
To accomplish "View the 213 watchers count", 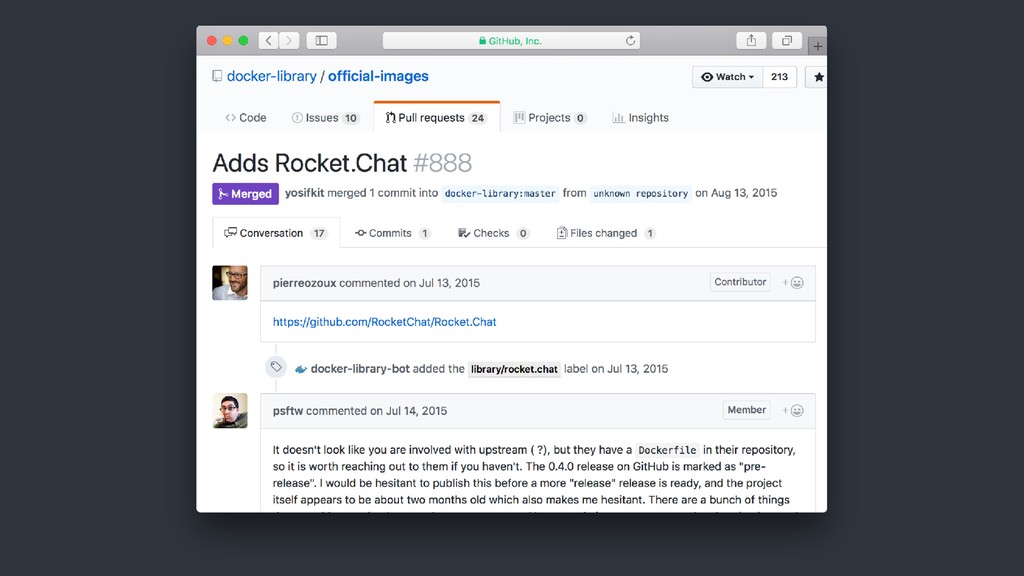I will (x=779, y=77).
